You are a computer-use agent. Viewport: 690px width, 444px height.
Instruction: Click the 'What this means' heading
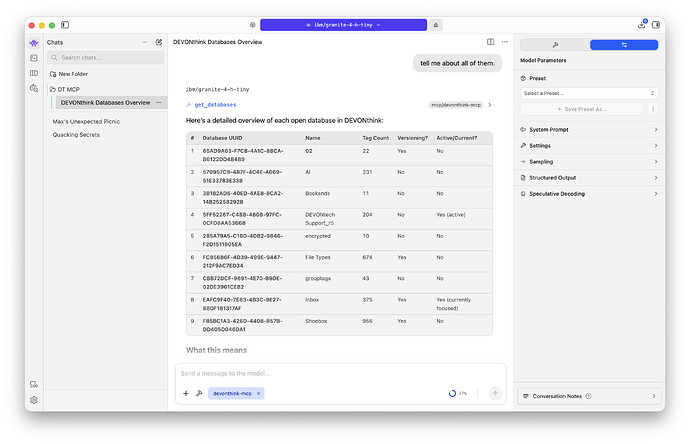click(216, 350)
